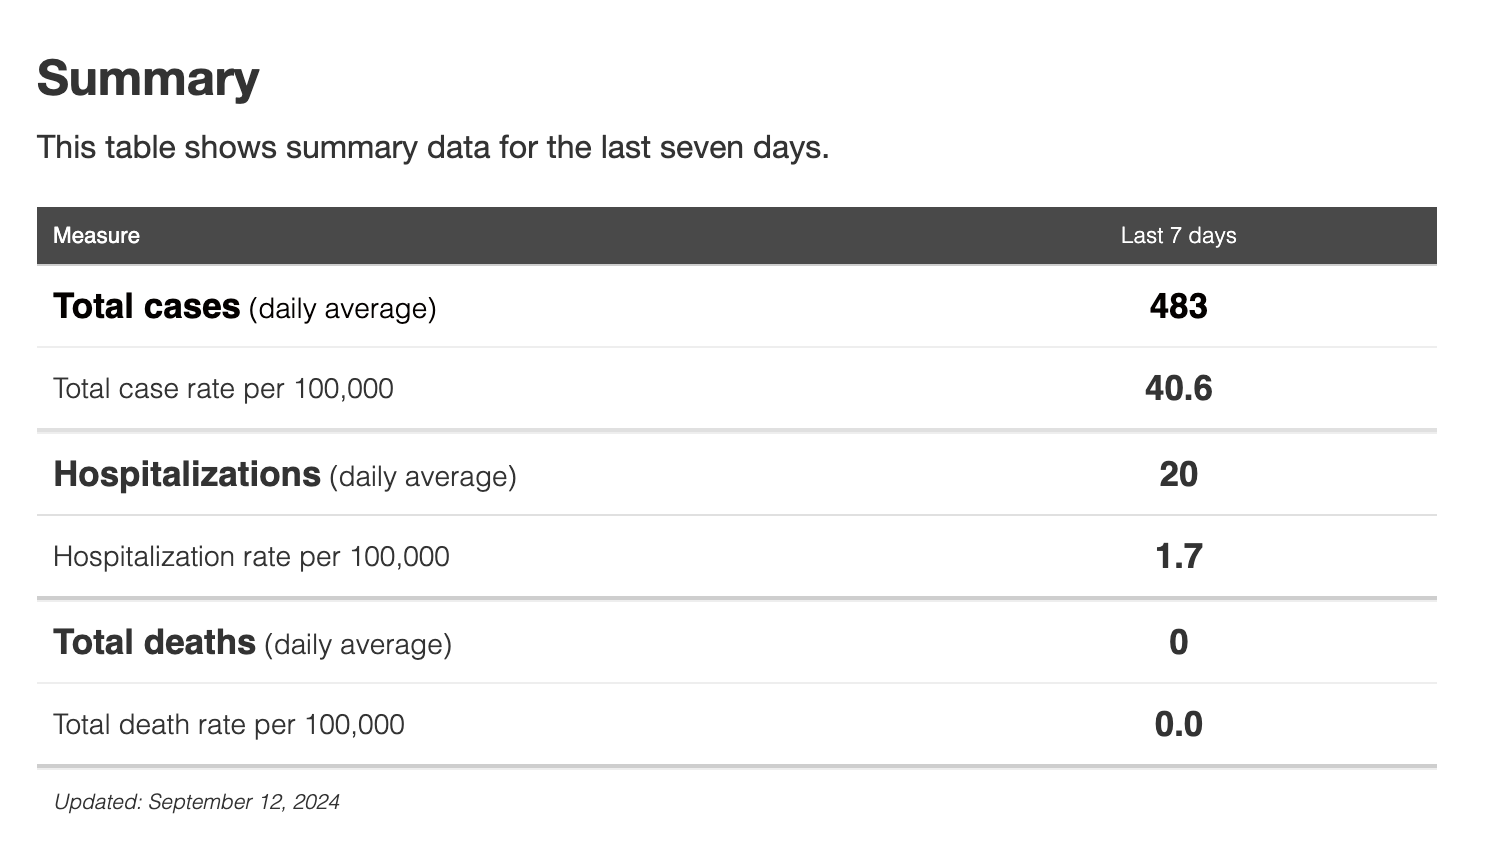Select the Measure column header

(x=96, y=236)
